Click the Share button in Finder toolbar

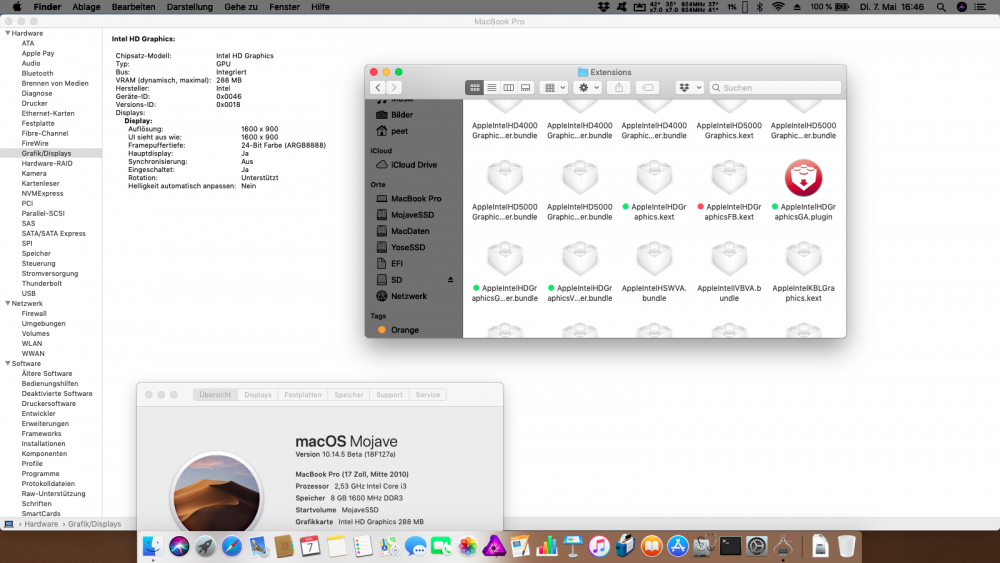click(x=619, y=87)
